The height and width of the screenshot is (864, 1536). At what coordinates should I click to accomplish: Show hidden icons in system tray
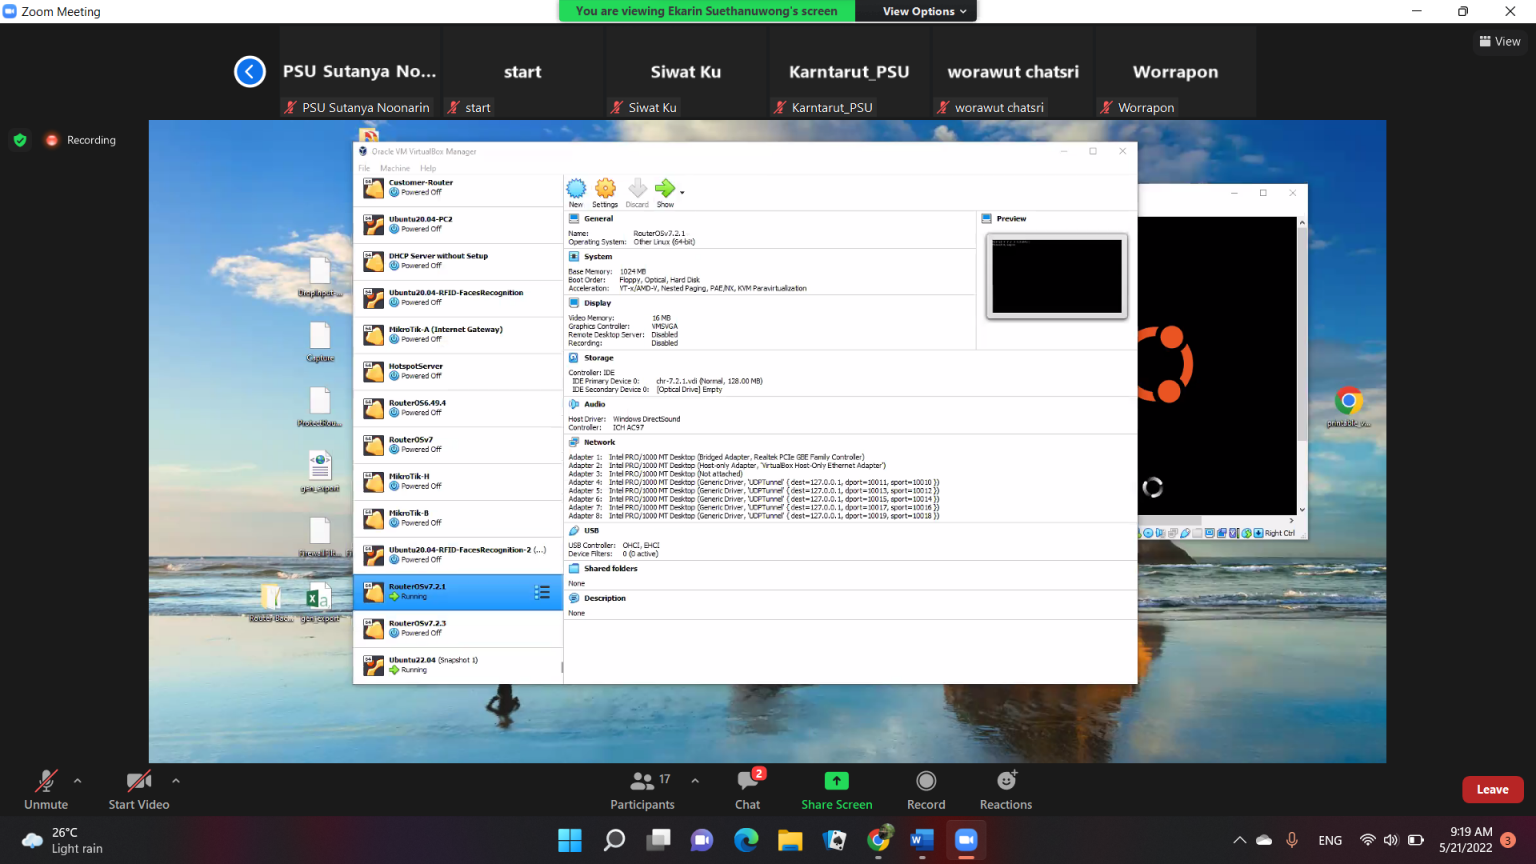click(x=1239, y=840)
